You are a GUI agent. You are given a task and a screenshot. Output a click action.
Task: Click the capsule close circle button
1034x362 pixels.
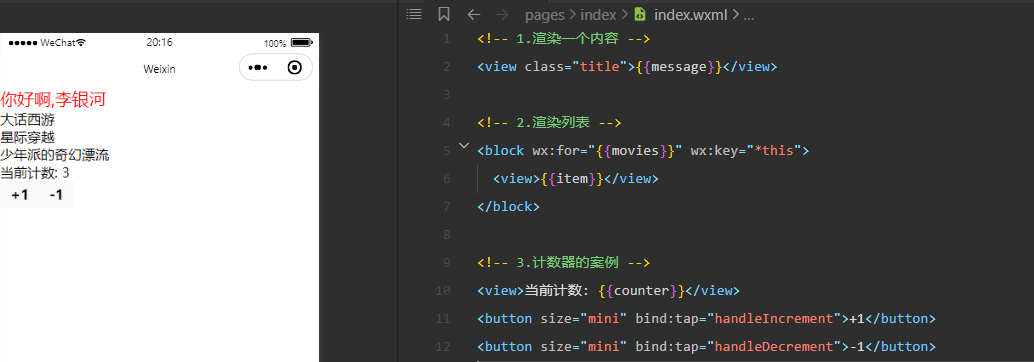tap(295, 67)
